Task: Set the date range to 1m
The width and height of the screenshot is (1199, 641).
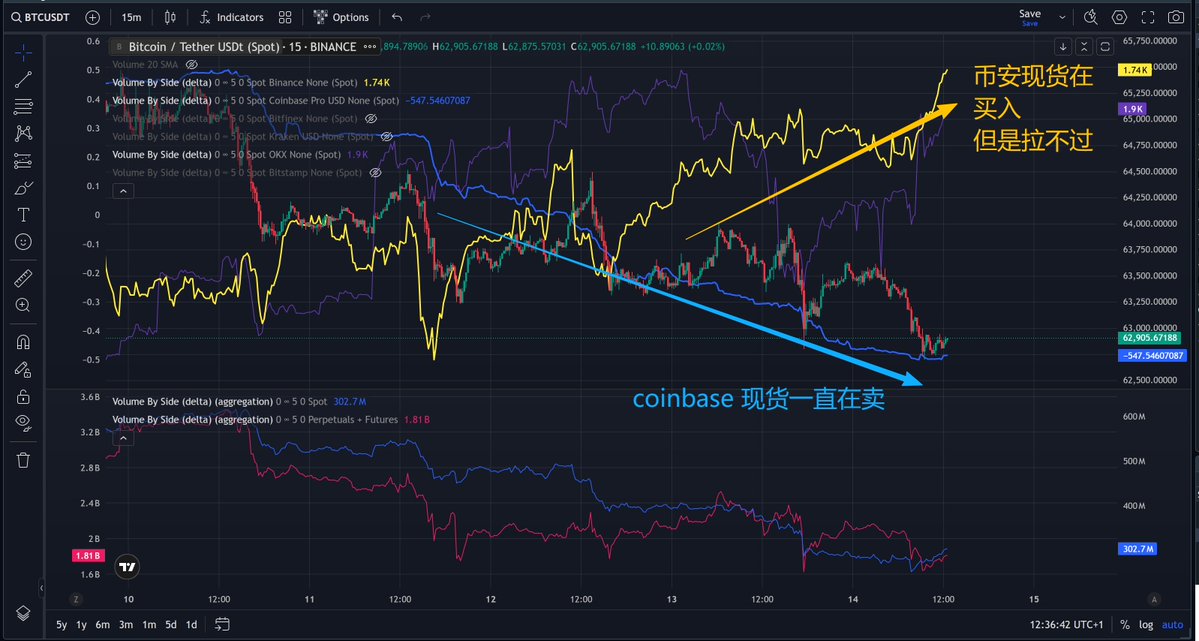Action: [x=148, y=624]
